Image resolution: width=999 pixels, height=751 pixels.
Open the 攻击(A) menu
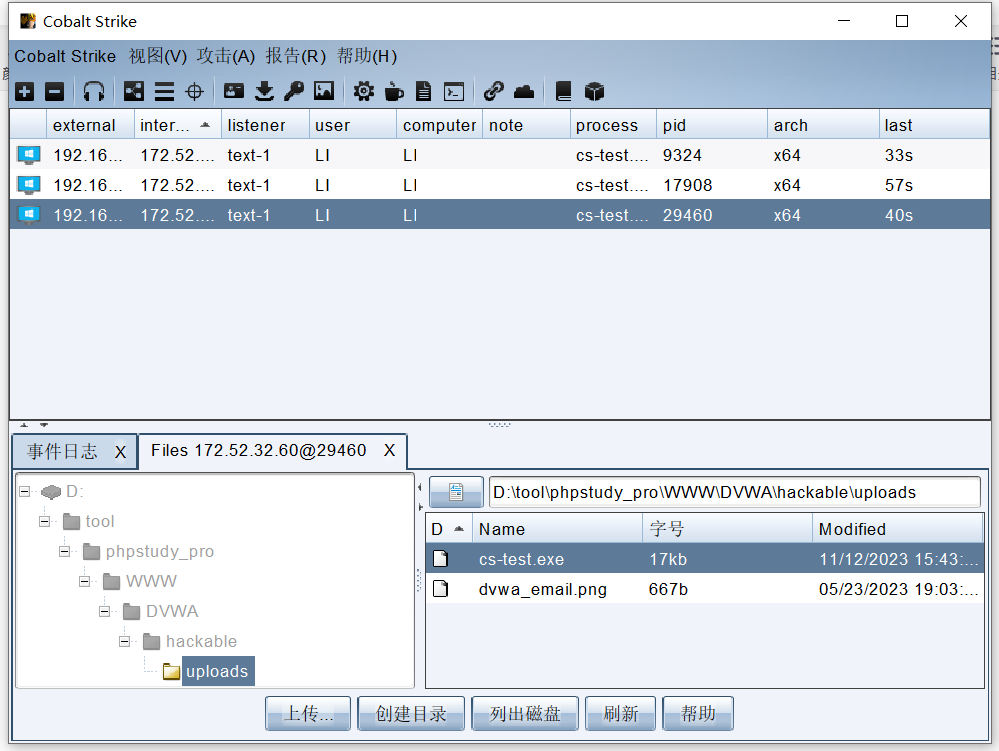226,56
